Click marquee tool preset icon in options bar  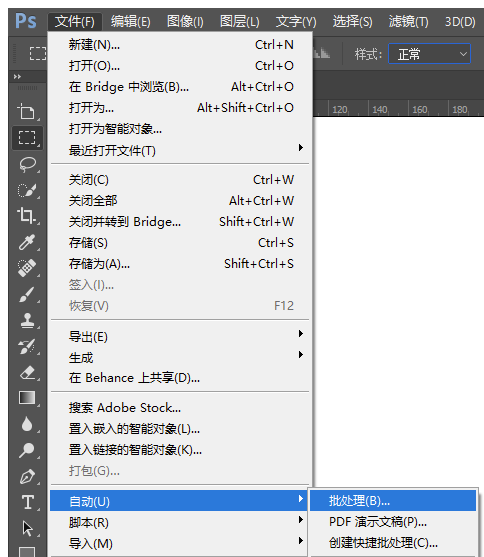38,54
